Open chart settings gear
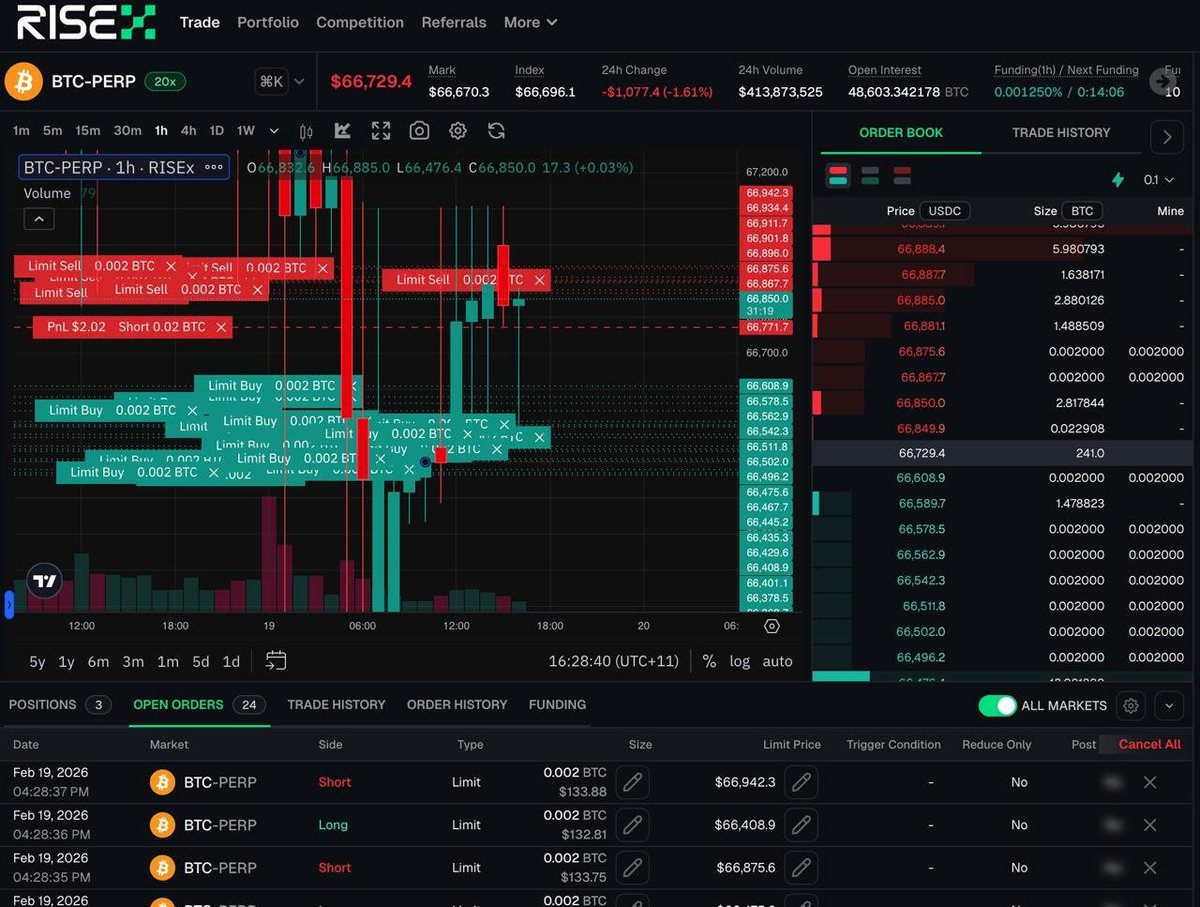This screenshot has width=1200, height=907. click(458, 131)
